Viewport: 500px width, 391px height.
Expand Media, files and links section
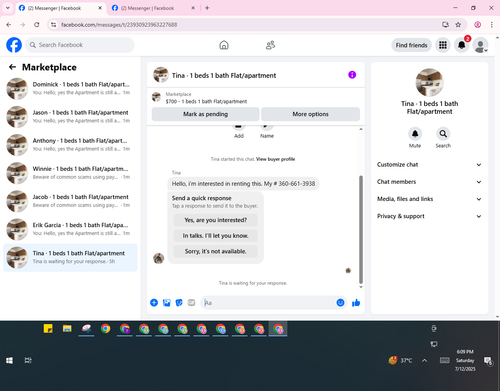coord(429,199)
